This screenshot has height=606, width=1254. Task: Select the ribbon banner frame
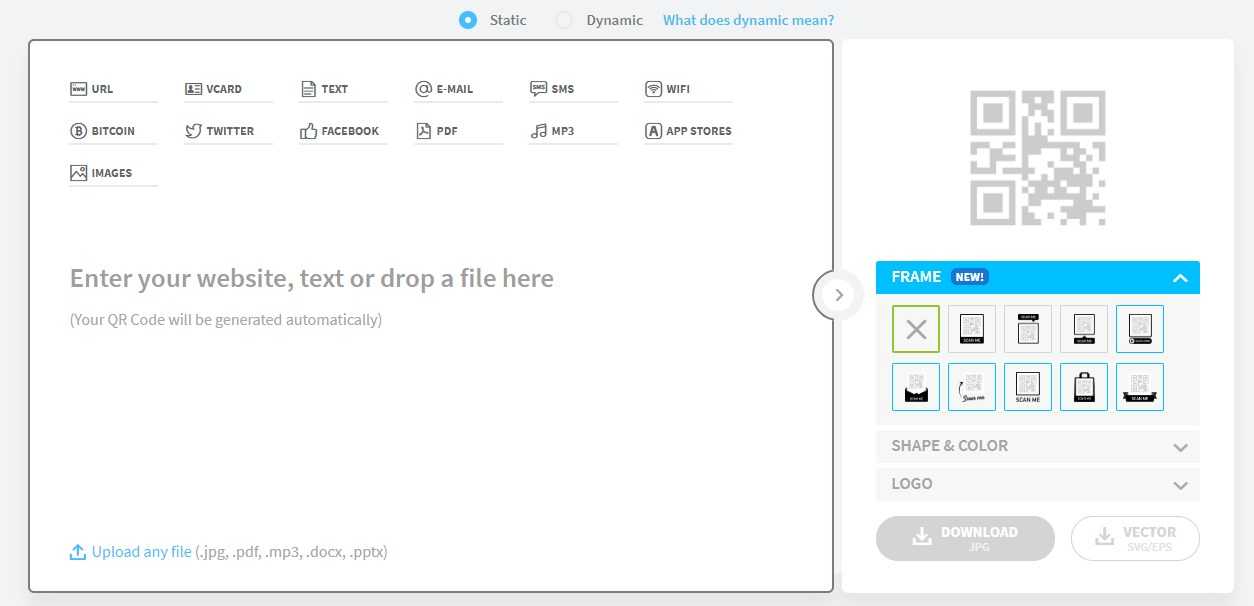1139,387
